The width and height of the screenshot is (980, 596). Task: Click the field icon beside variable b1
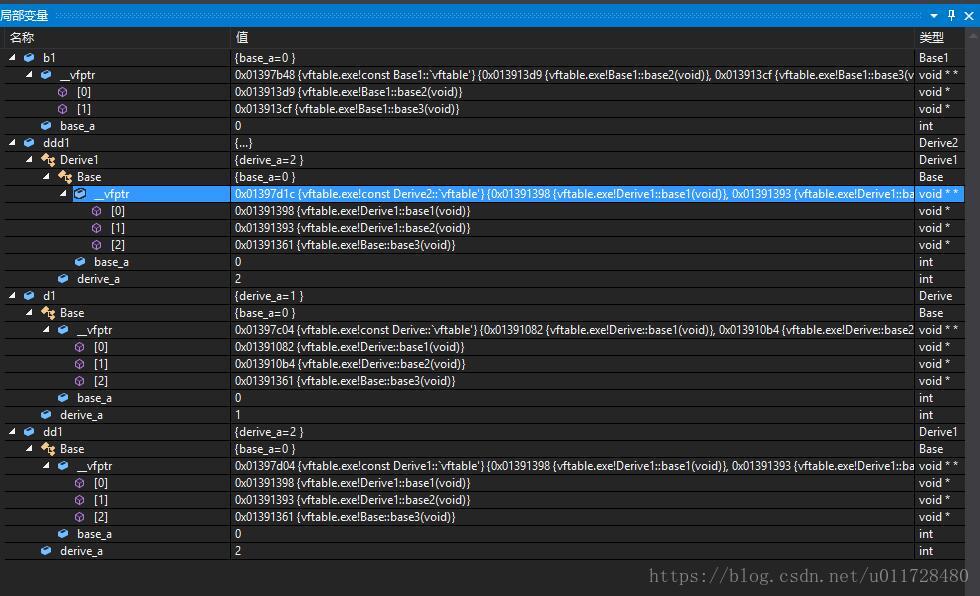click(x=30, y=57)
